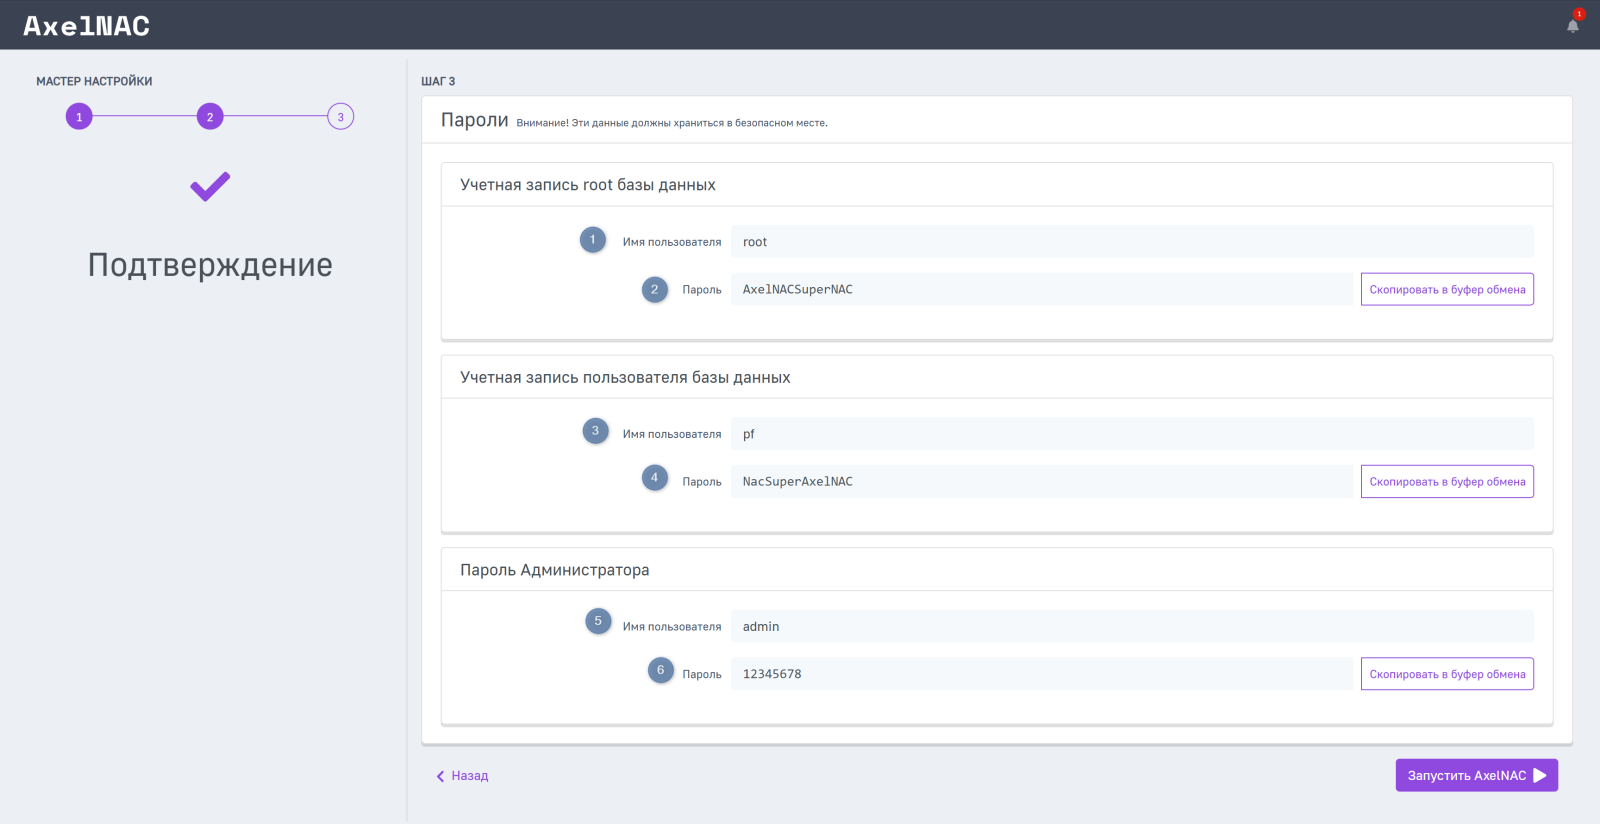The width and height of the screenshot is (1600, 824).
Task: Go to wizard step 2 circle
Action: 210,117
